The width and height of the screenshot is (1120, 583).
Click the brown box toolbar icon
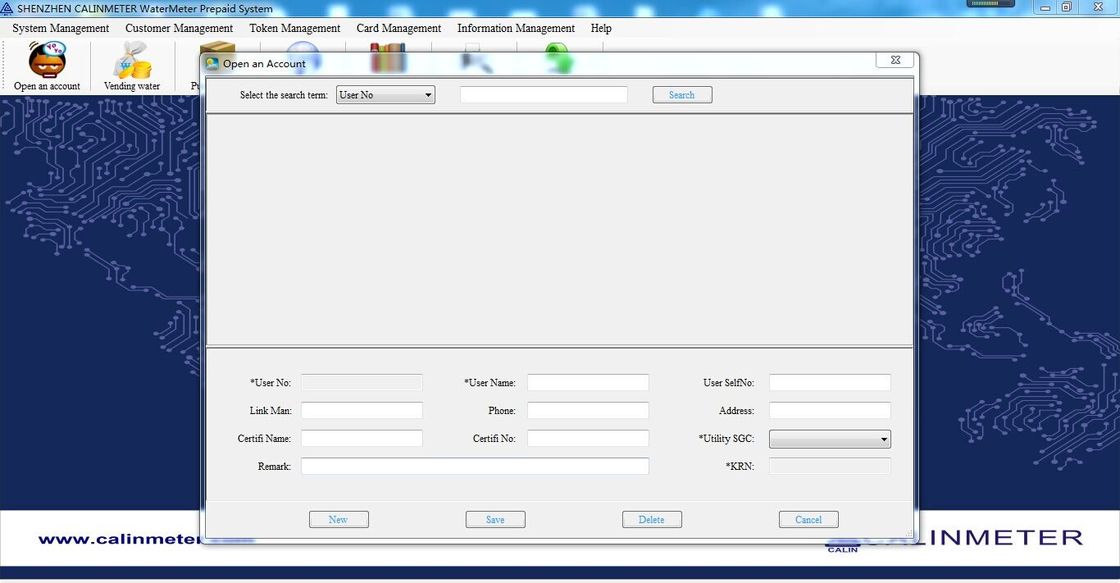click(218, 47)
